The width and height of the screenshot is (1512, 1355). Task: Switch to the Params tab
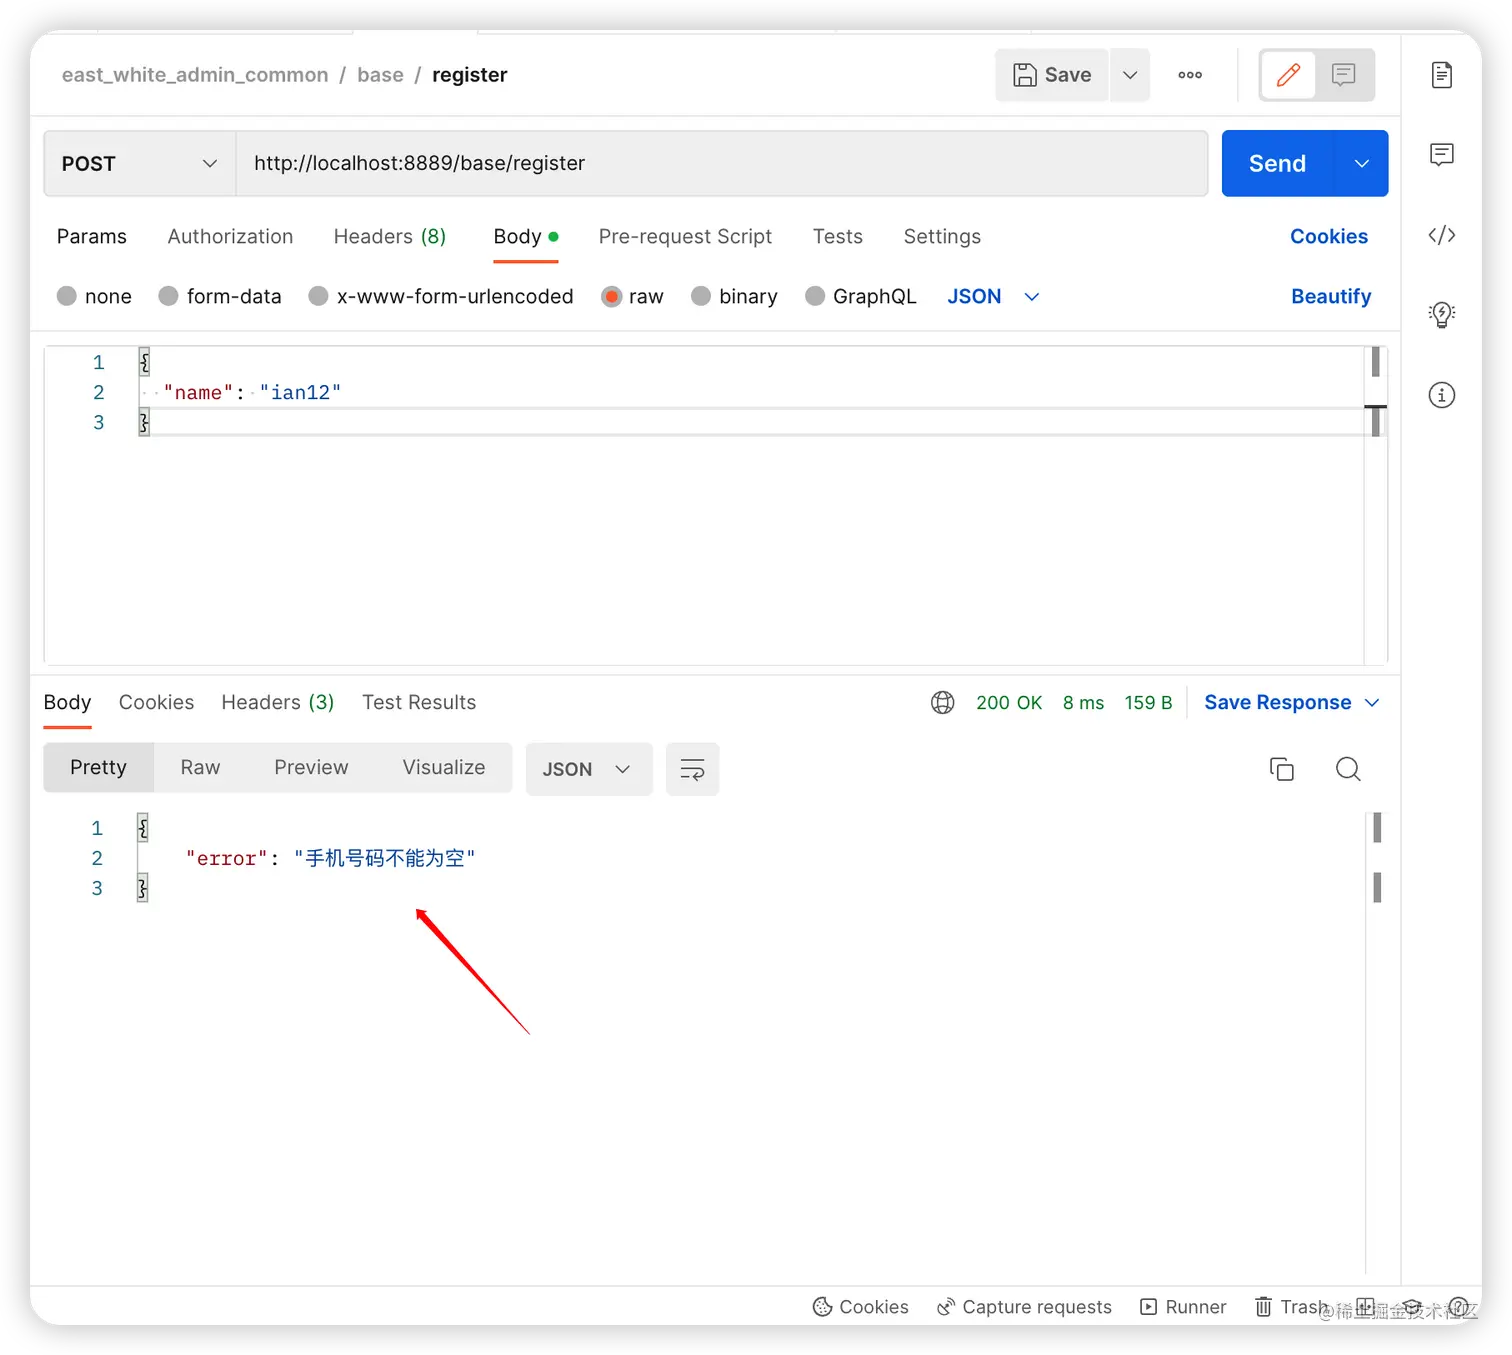click(92, 237)
